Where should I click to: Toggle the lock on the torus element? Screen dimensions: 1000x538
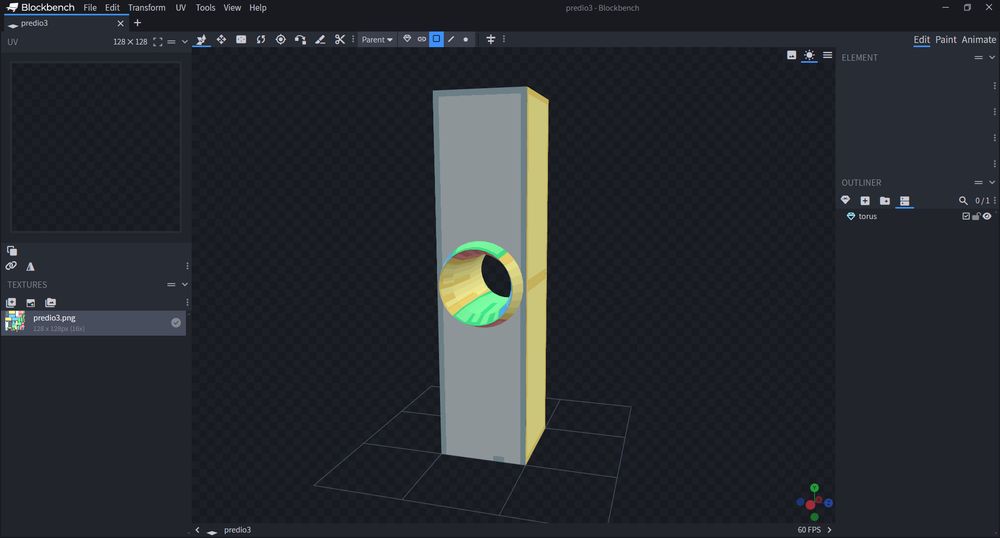click(x=976, y=216)
